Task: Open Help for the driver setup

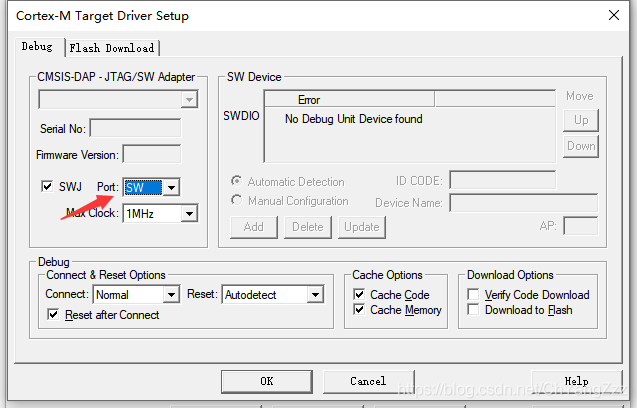Action: pyautogui.click(x=576, y=382)
